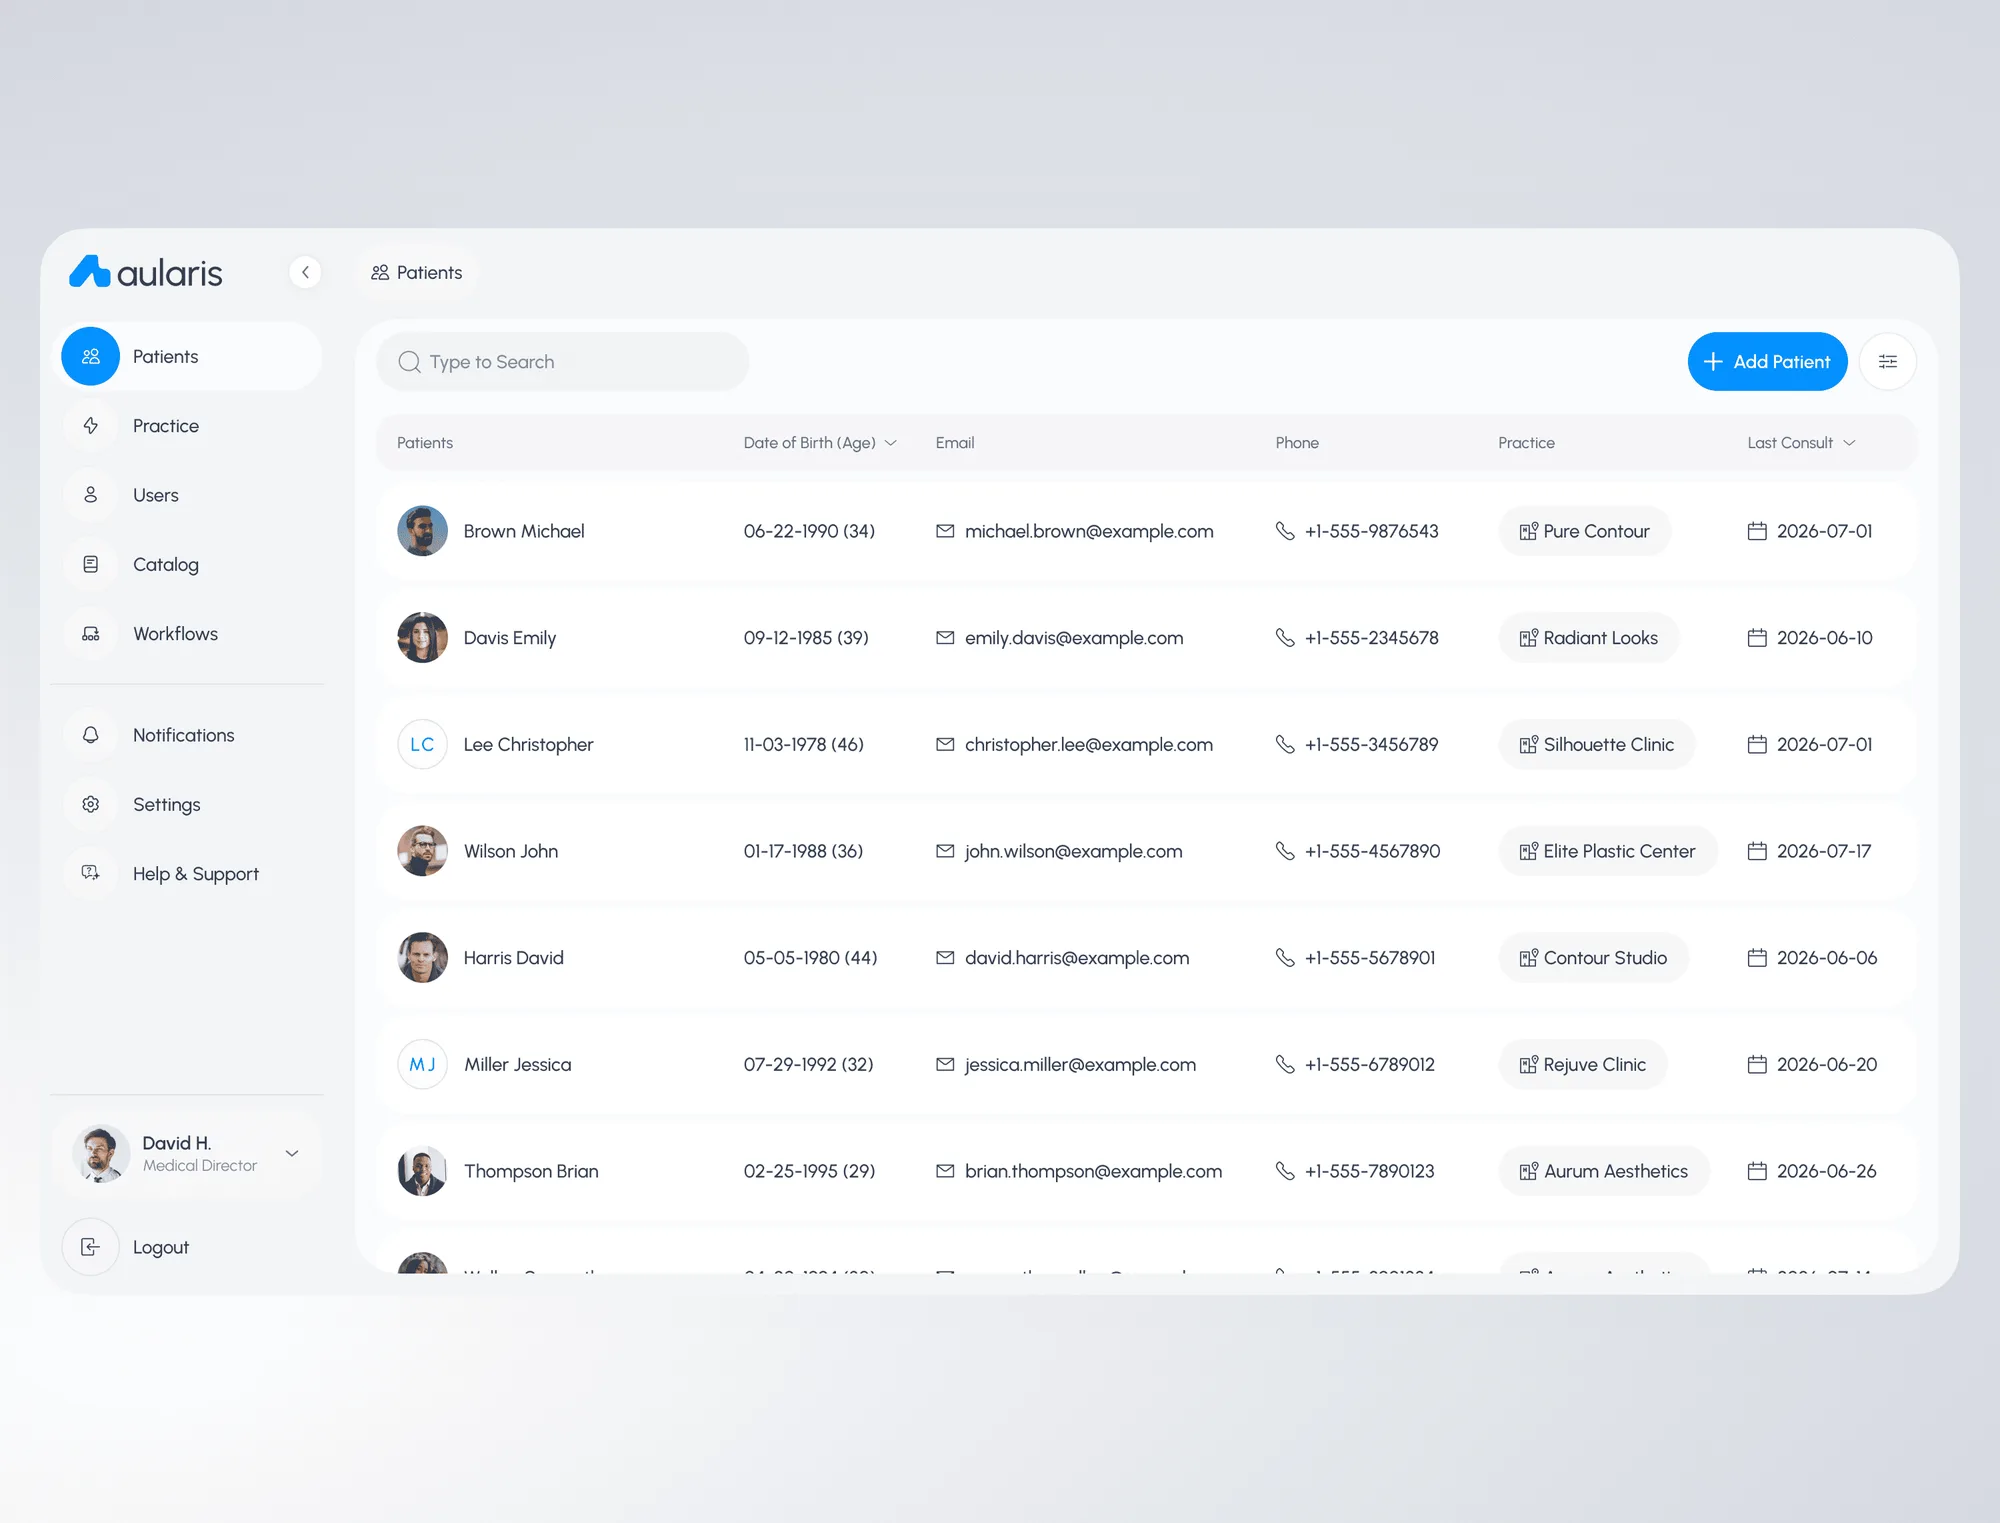Open Davis Emily's avatar thumbnail

coord(422,637)
